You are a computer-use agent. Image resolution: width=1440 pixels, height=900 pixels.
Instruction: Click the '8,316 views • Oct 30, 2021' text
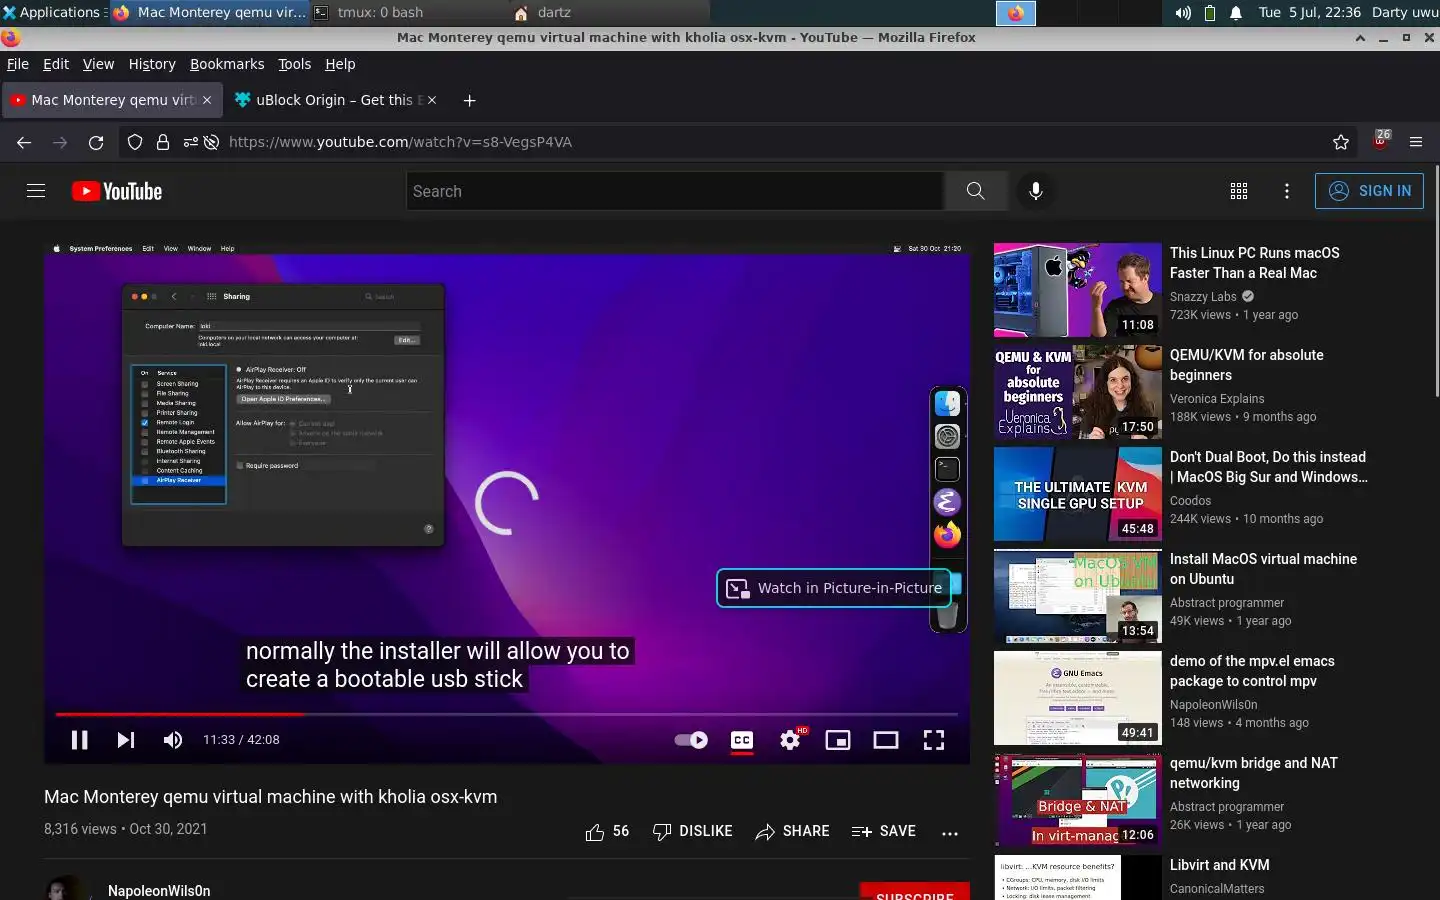(x=126, y=829)
